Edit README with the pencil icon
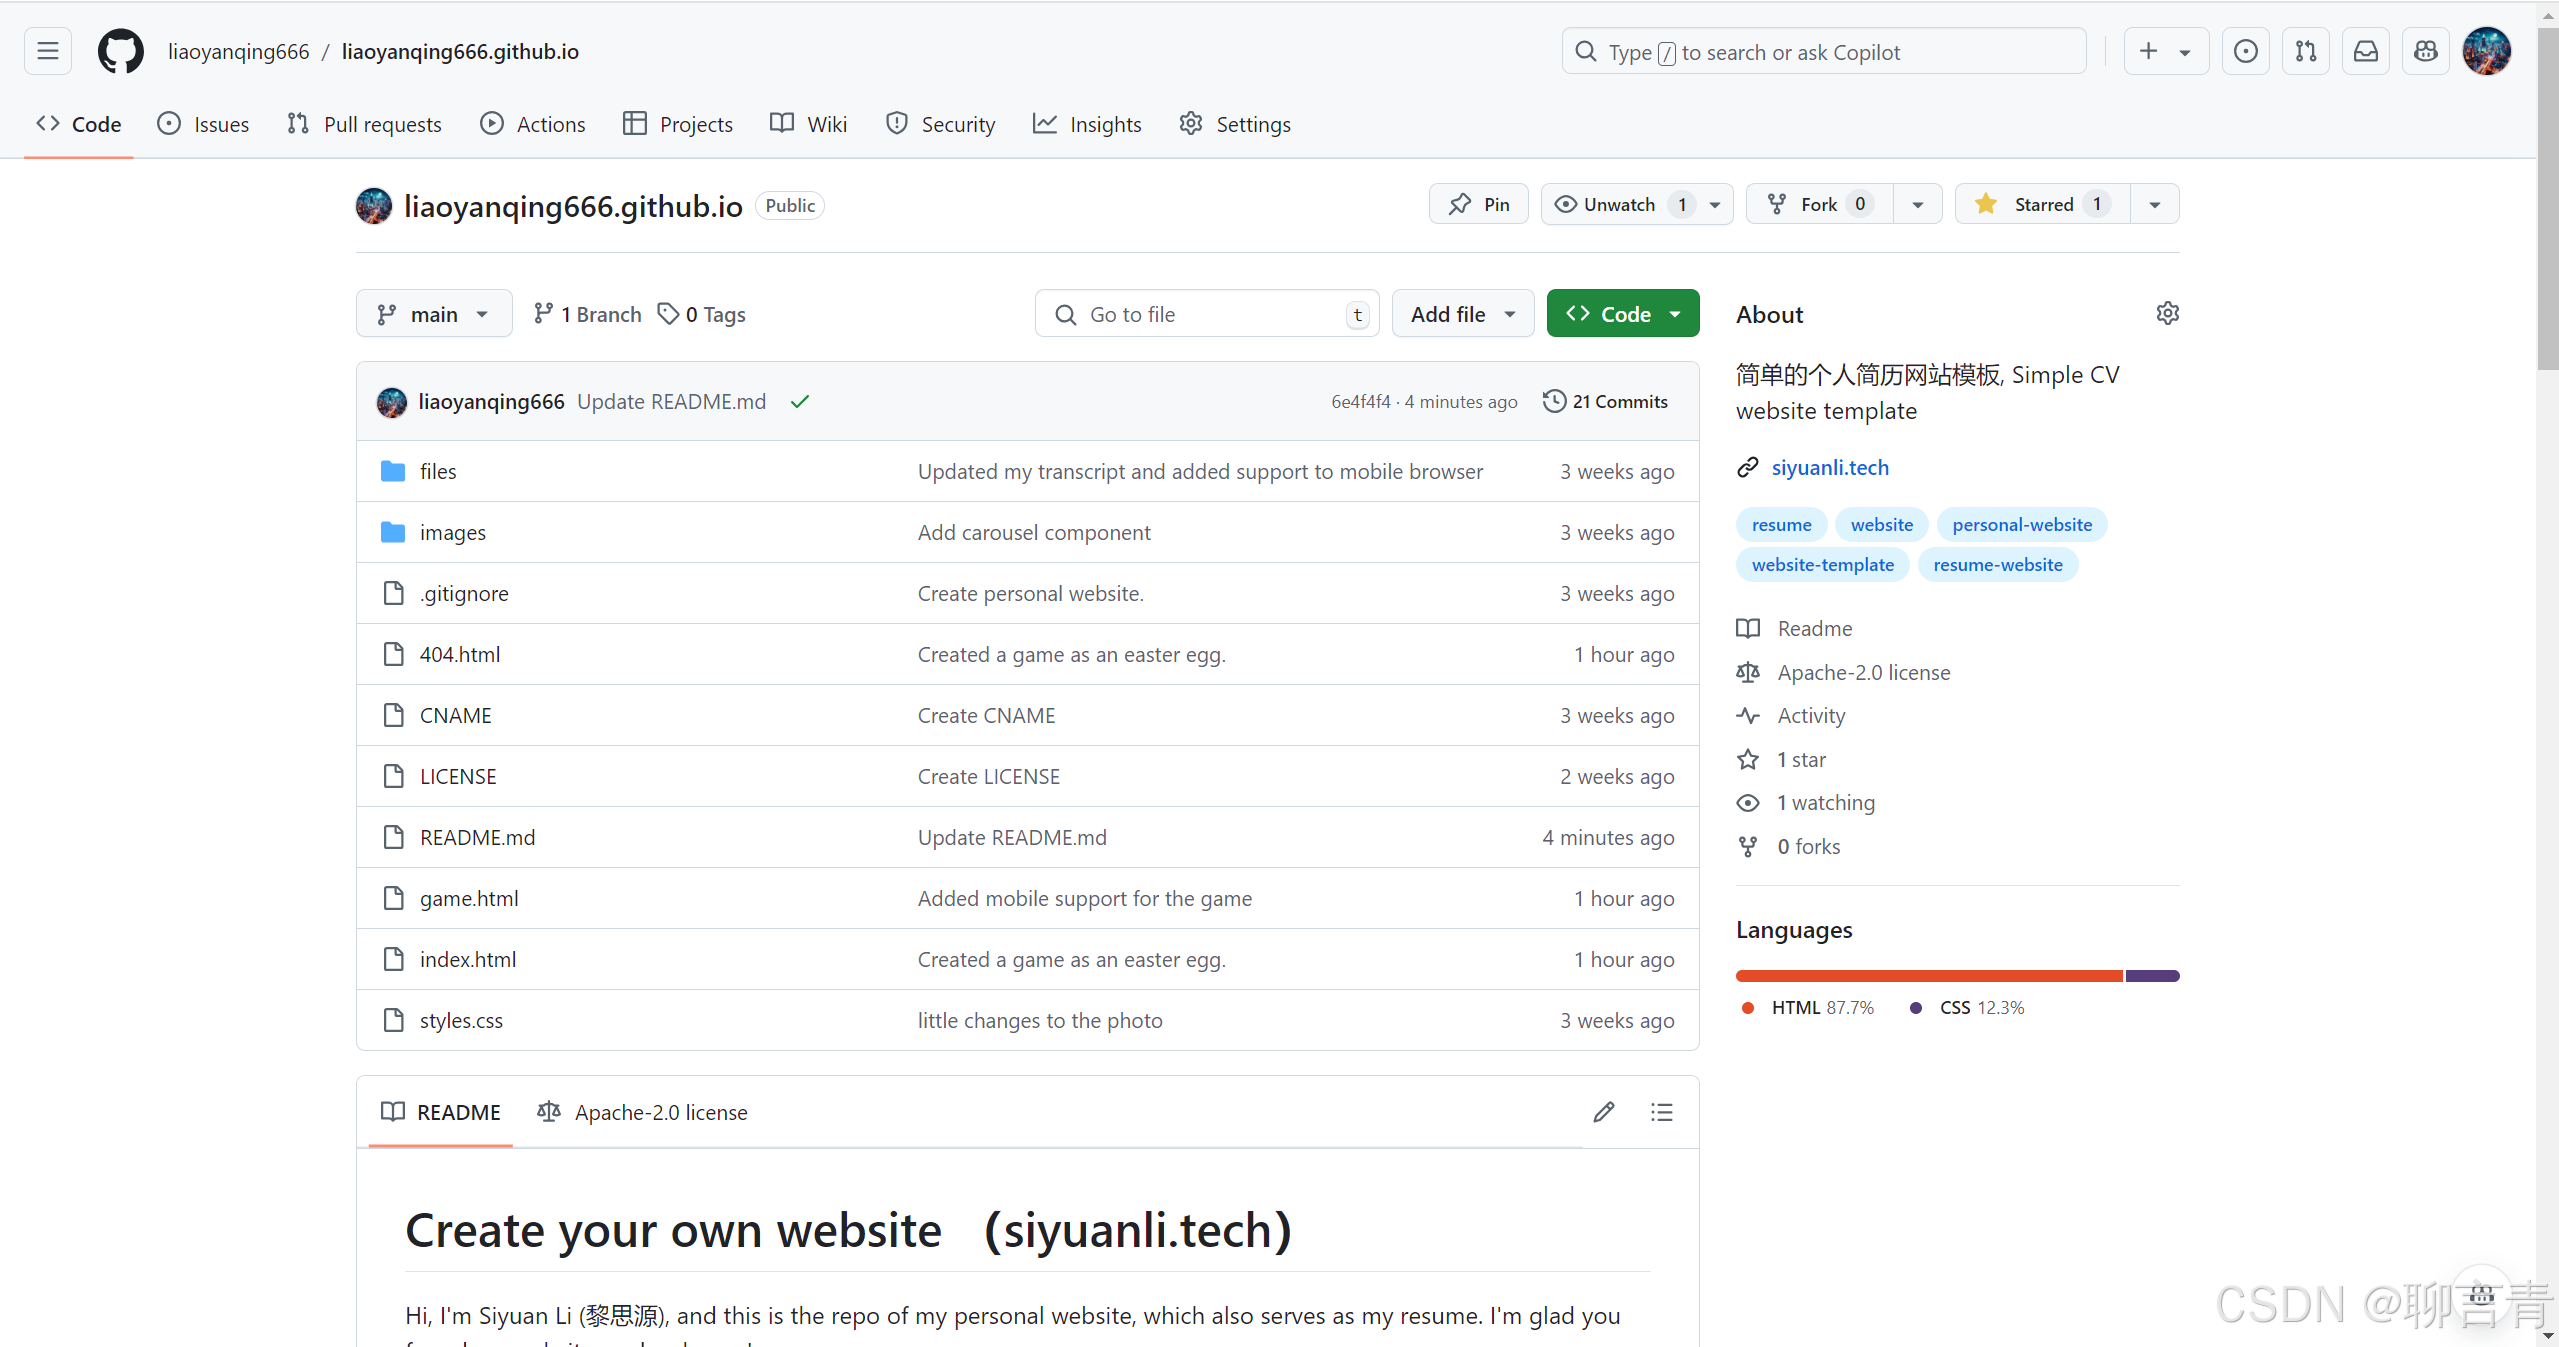Screen dimensions: 2559x1347 click(x=1603, y=1112)
